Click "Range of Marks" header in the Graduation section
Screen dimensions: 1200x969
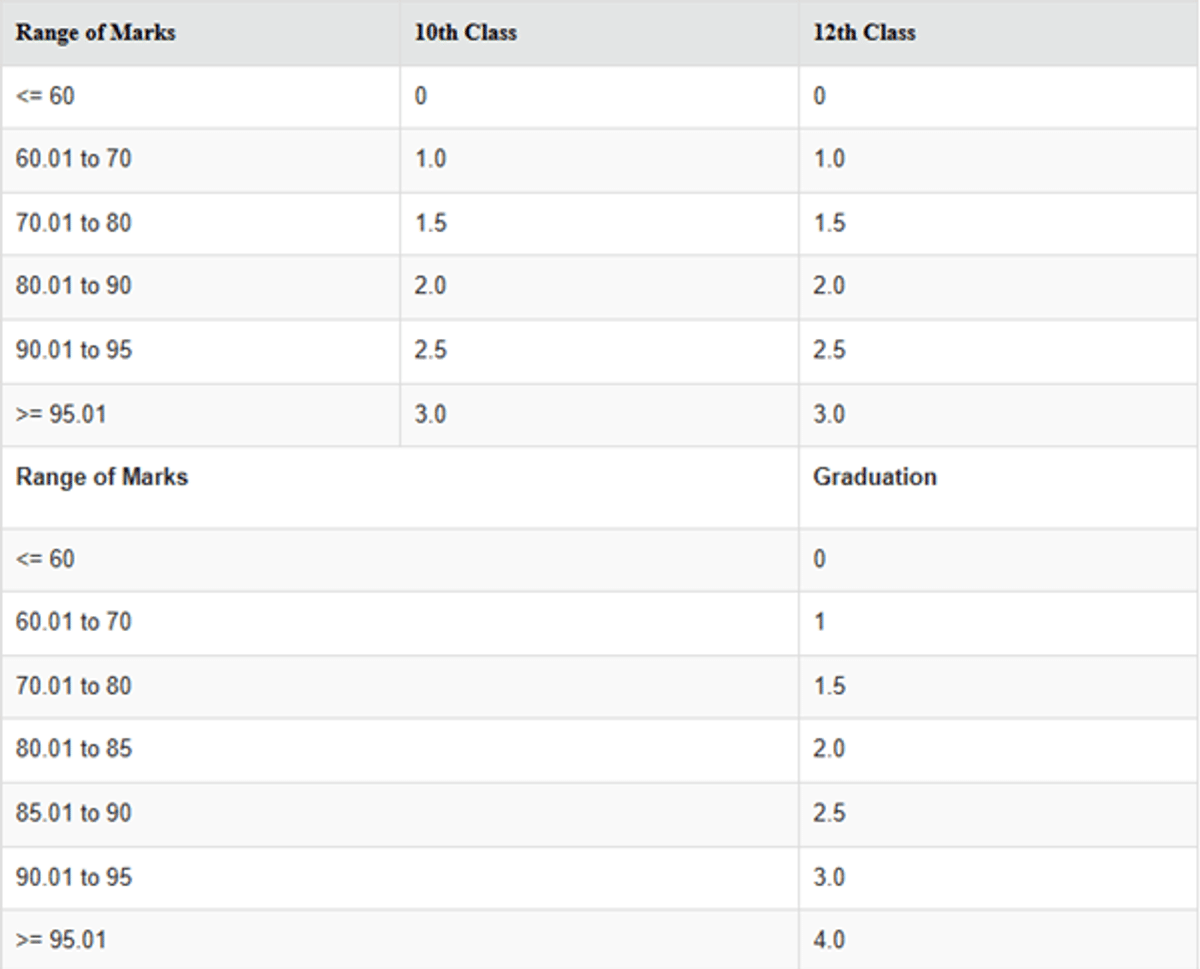(x=101, y=477)
